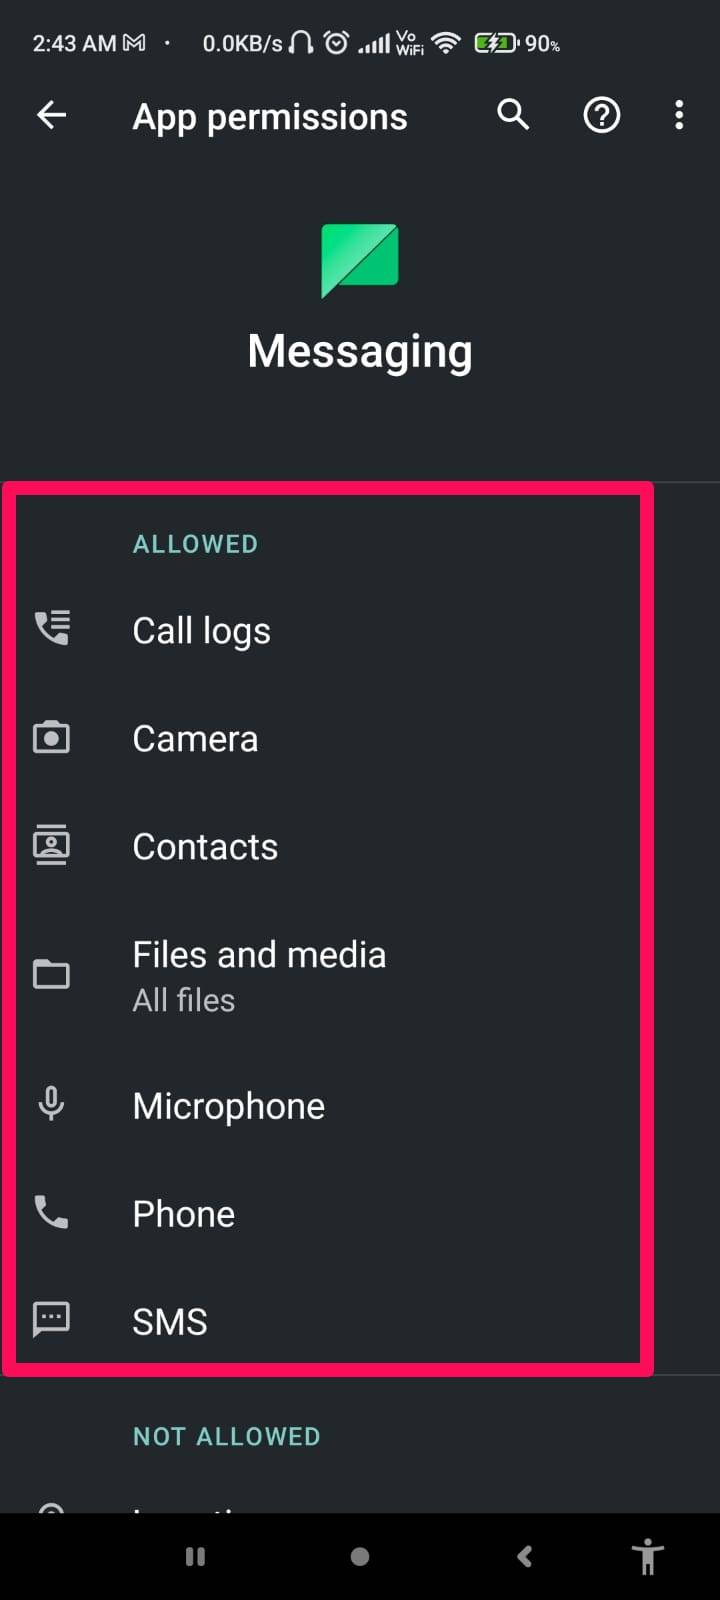Select the Call logs permission icon

[51, 627]
